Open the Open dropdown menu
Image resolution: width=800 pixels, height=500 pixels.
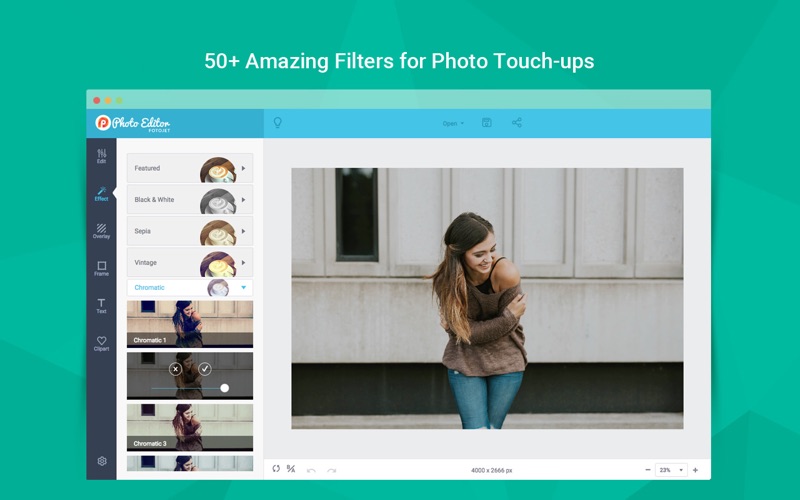click(x=453, y=123)
